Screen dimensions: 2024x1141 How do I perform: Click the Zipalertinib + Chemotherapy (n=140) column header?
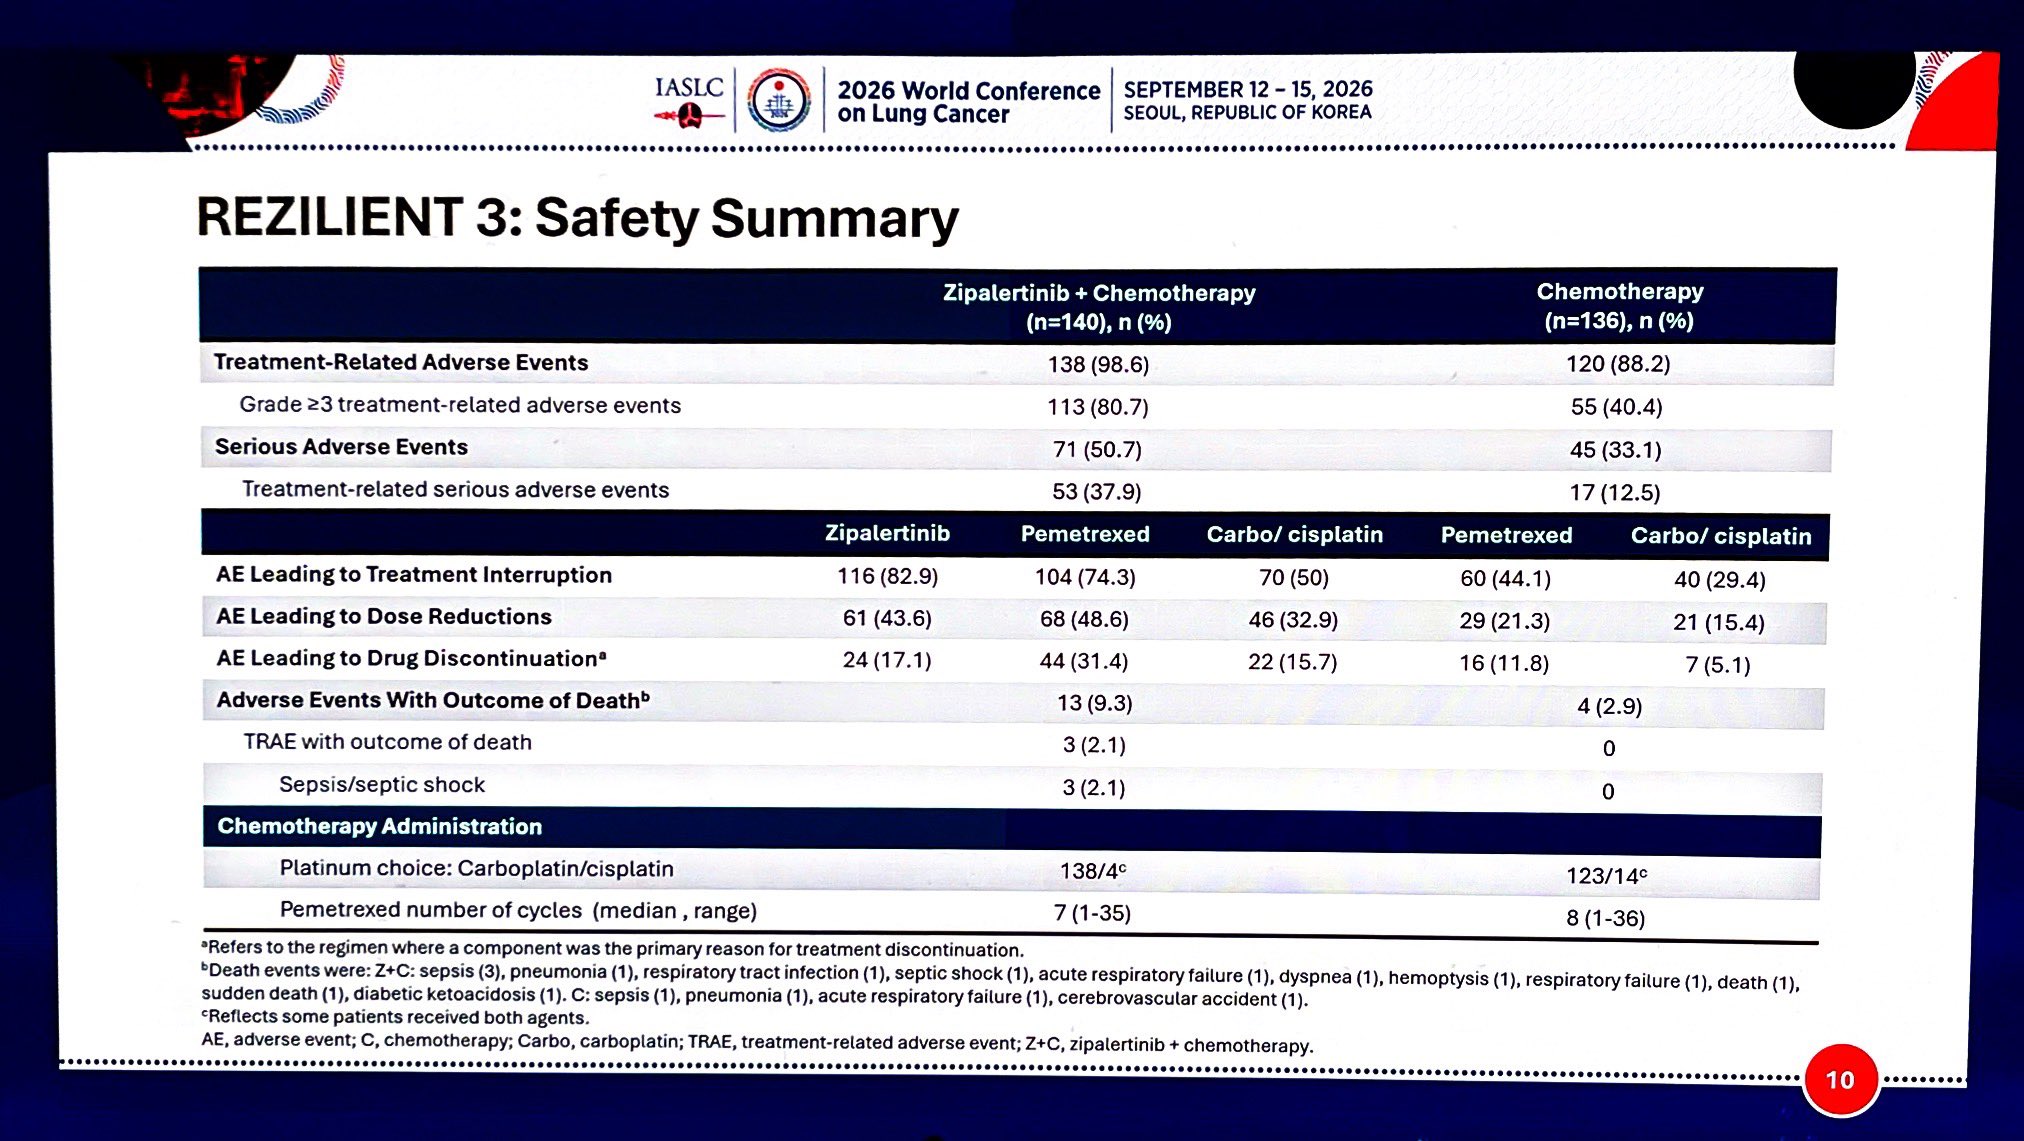click(1098, 307)
